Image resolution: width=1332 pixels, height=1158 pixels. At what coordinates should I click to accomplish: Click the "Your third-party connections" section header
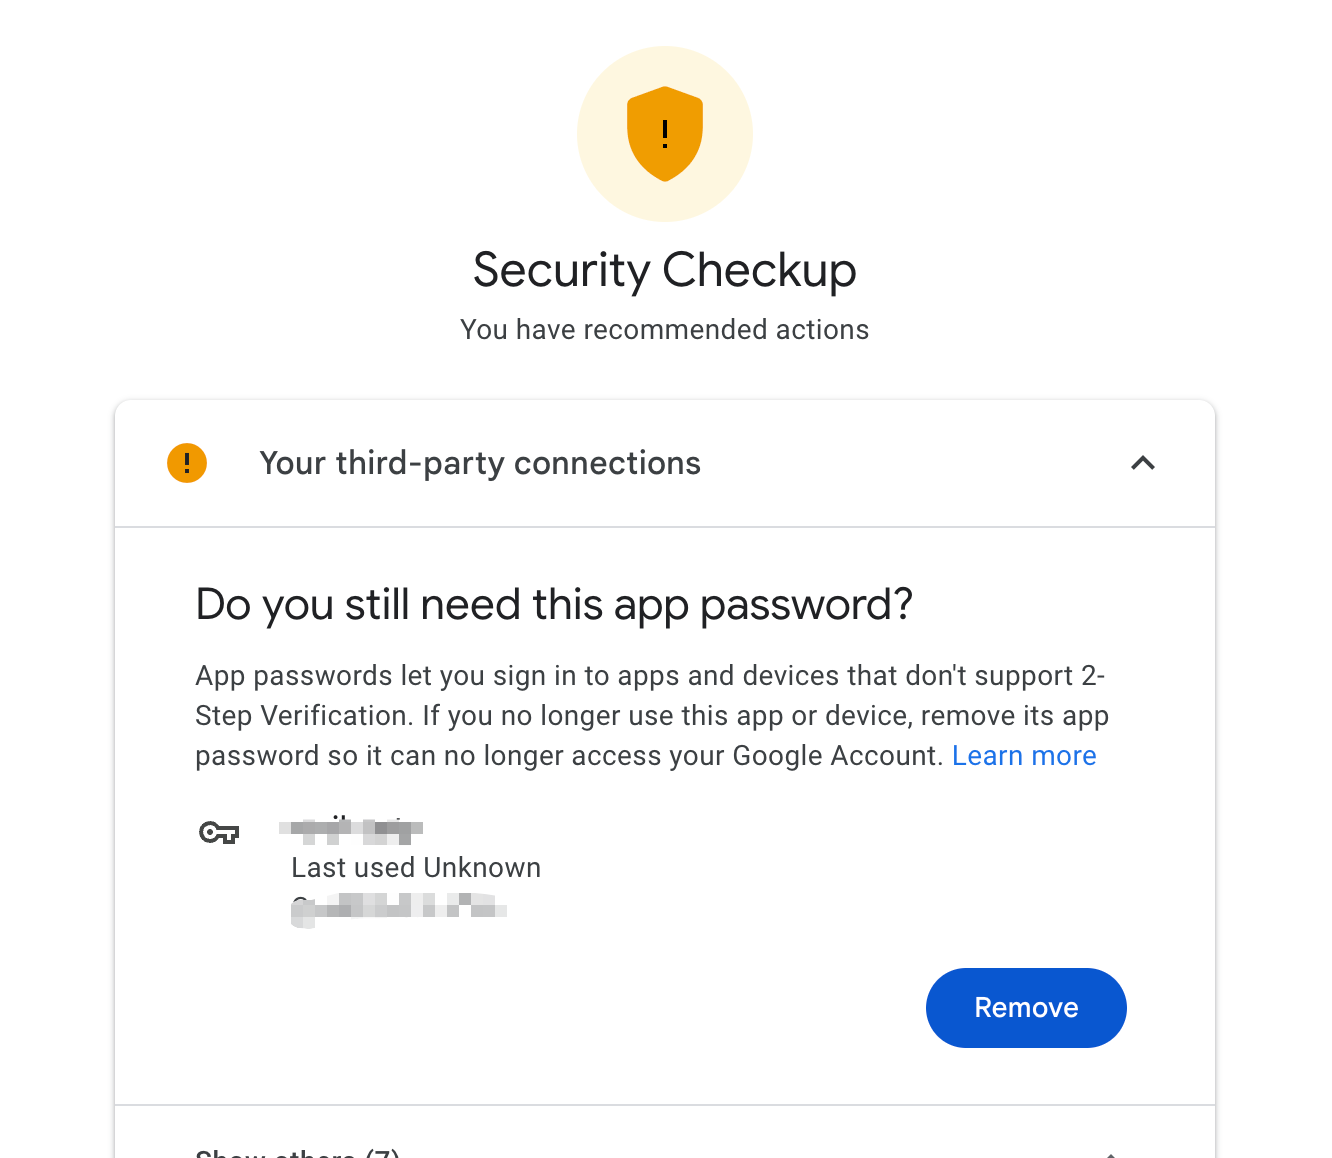click(480, 463)
